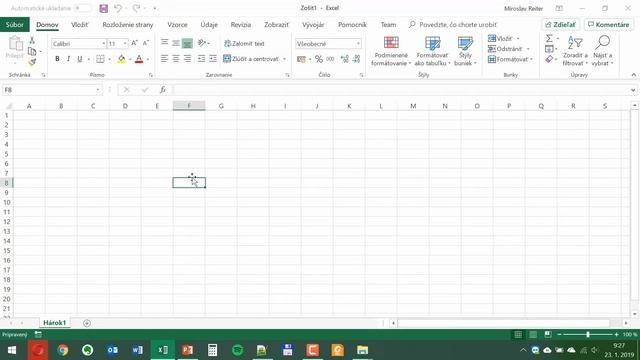
Task: Click Zlúčiť a centrovať merge button
Action: pos(251,59)
